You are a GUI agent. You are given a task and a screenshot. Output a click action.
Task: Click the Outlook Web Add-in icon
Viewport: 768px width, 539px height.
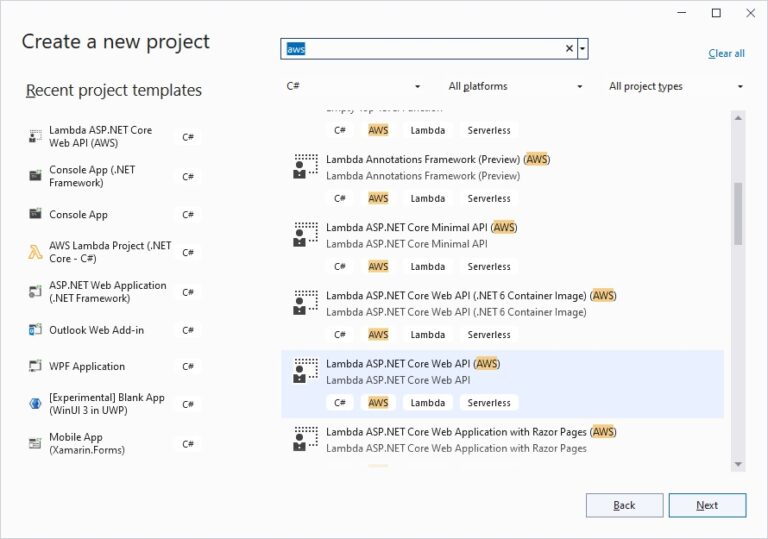tap(36, 330)
